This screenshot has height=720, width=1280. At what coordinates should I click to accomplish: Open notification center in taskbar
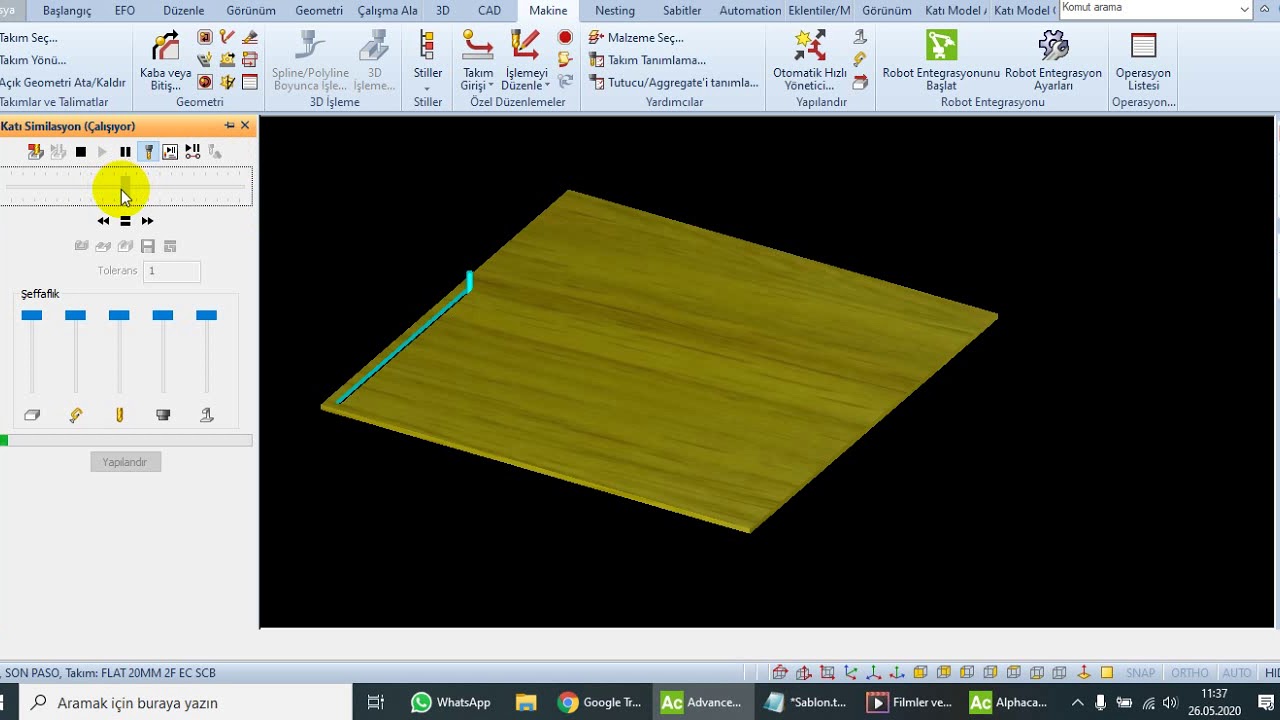pyautogui.click(x=1265, y=702)
